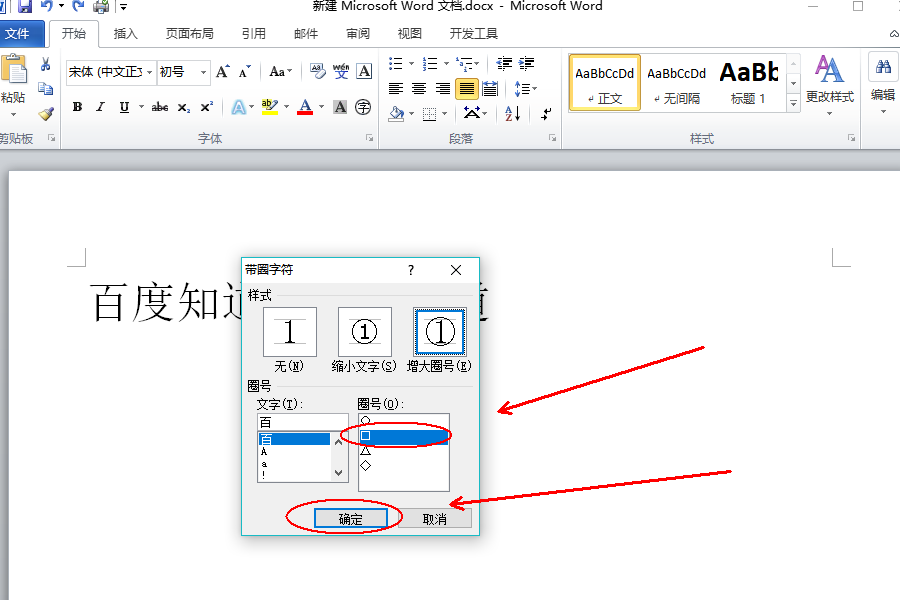Click the Character Border icon

click(364, 71)
